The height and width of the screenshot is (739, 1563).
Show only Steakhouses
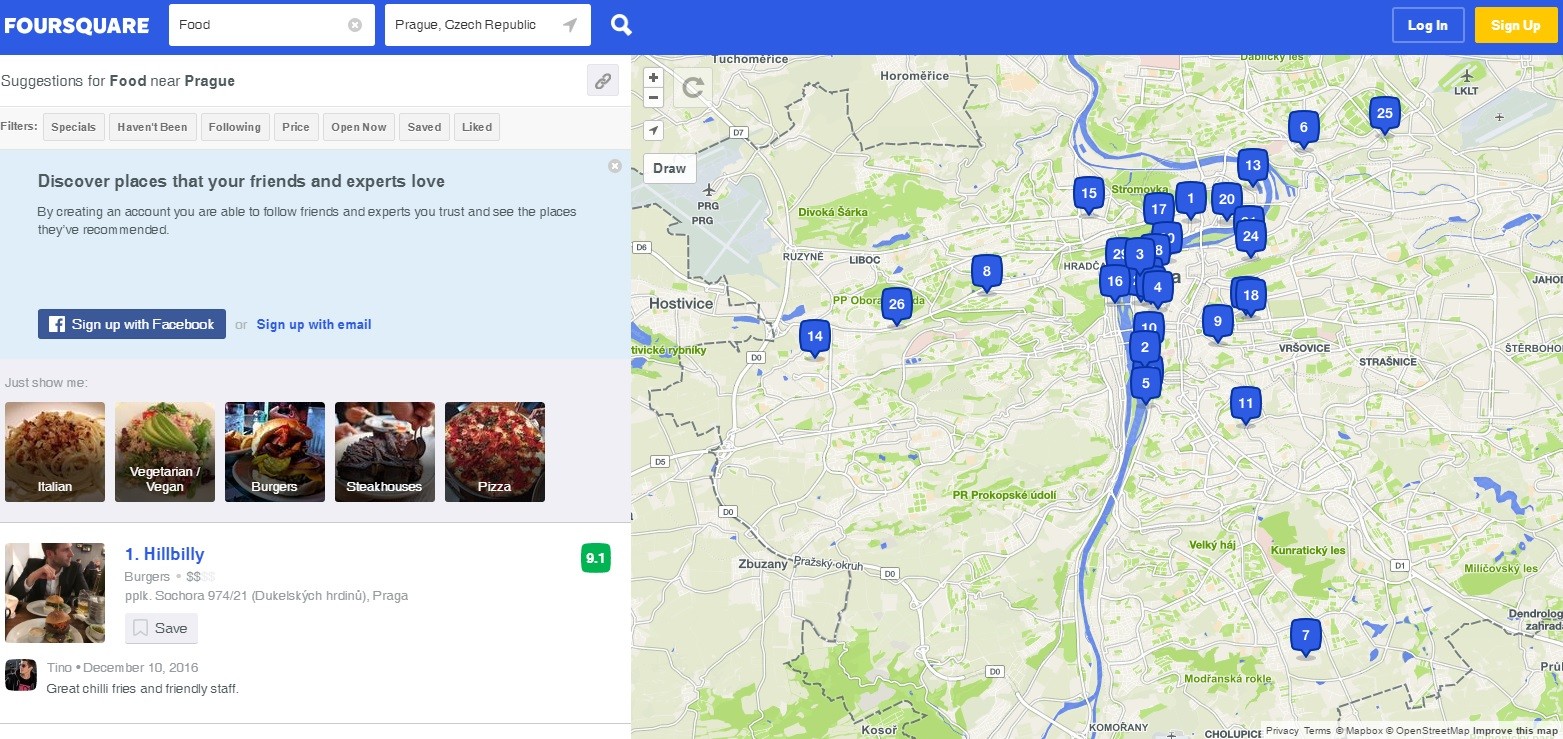click(x=385, y=452)
